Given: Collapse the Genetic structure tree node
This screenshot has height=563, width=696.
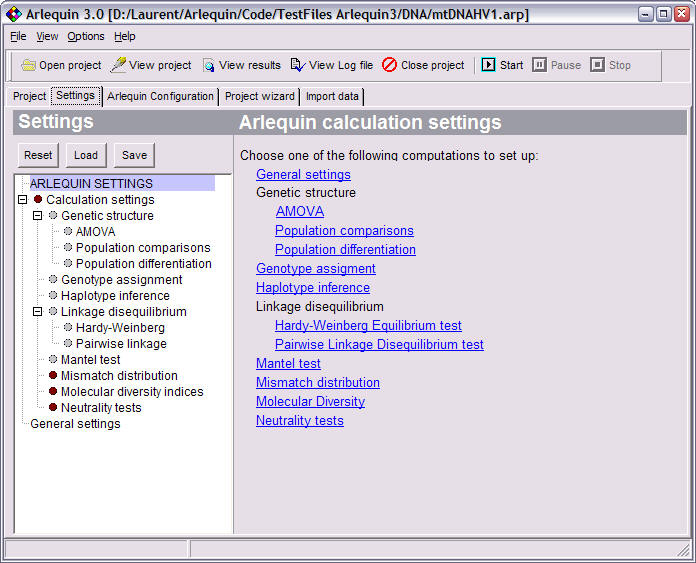Looking at the screenshot, I should pyautogui.click(x=38, y=216).
